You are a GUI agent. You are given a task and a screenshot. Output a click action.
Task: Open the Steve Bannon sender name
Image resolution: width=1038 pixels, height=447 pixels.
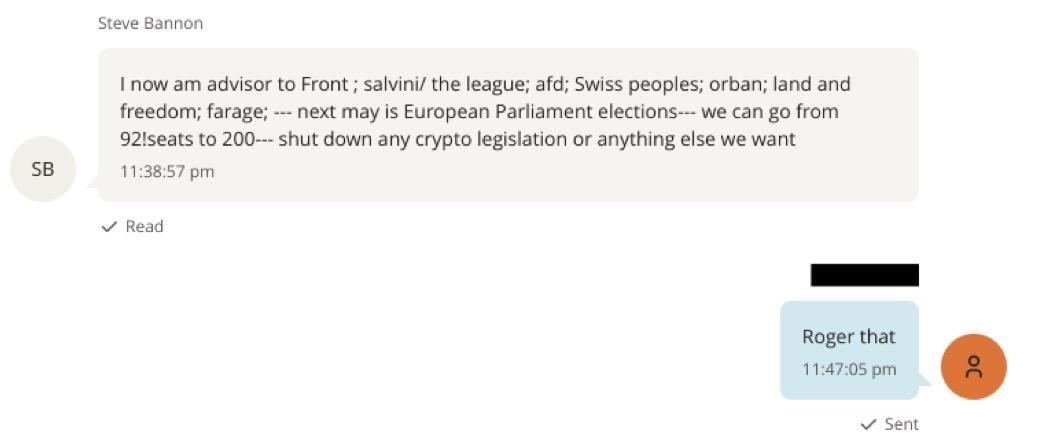pos(150,23)
